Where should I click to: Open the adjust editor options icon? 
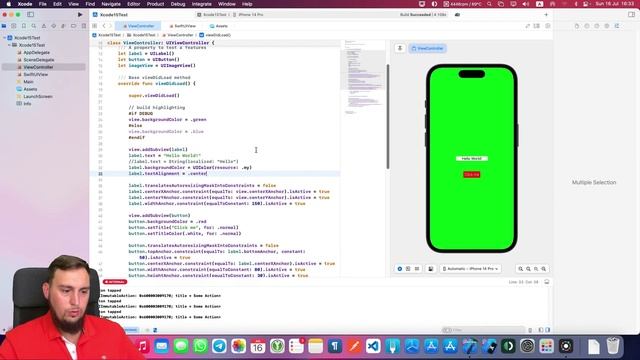pos(537,26)
